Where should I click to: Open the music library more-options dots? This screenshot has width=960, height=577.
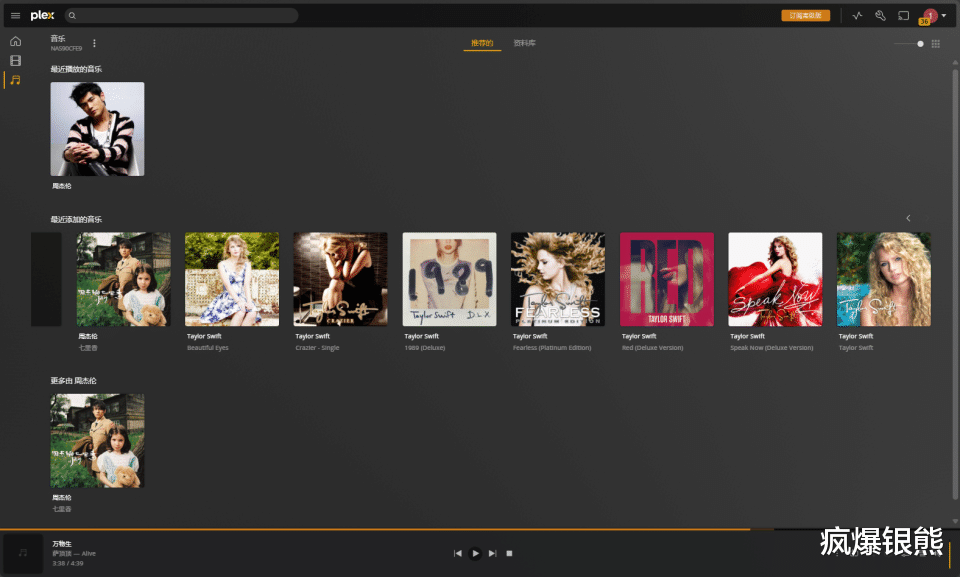[94, 43]
